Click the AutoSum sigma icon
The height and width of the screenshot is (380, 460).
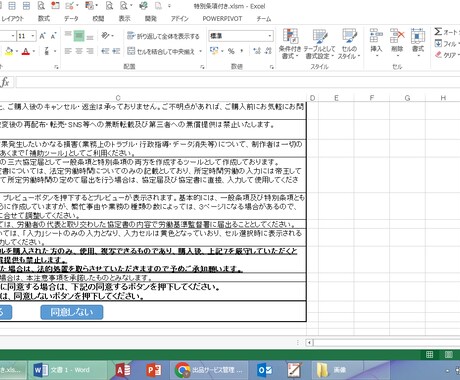point(438,32)
